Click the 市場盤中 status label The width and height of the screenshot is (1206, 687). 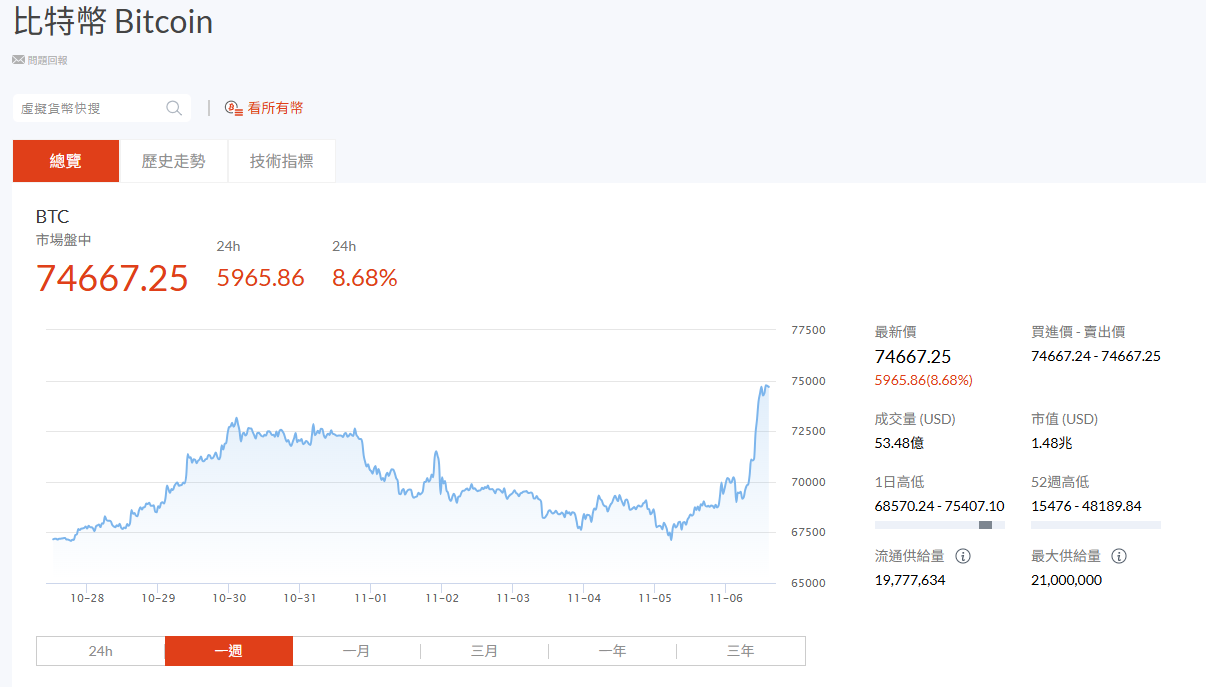point(64,240)
